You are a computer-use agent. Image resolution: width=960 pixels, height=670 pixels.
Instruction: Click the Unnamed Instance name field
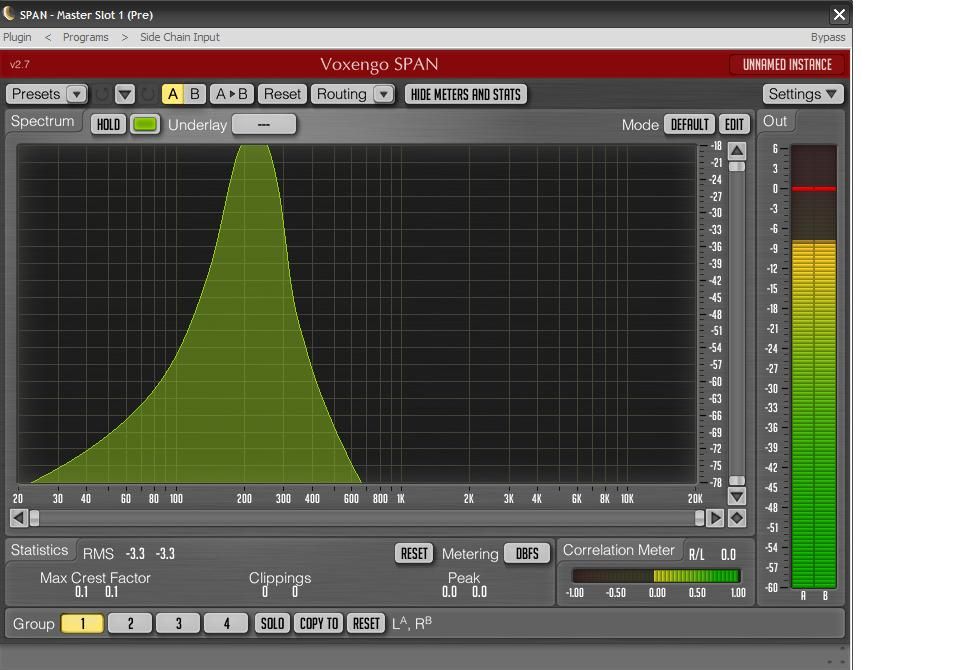pyautogui.click(x=787, y=65)
